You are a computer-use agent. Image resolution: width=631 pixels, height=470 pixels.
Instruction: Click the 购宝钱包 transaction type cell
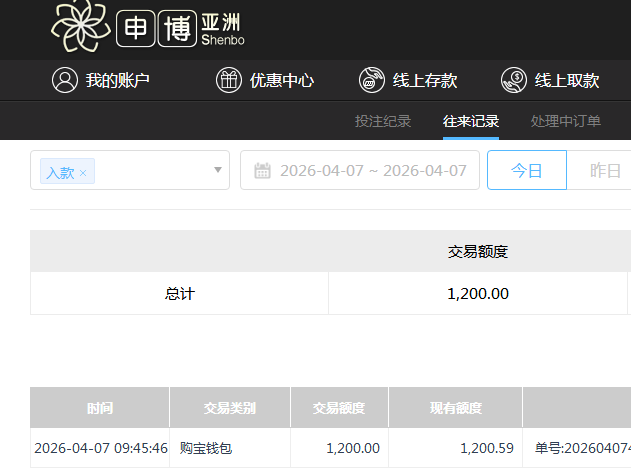tap(230, 448)
